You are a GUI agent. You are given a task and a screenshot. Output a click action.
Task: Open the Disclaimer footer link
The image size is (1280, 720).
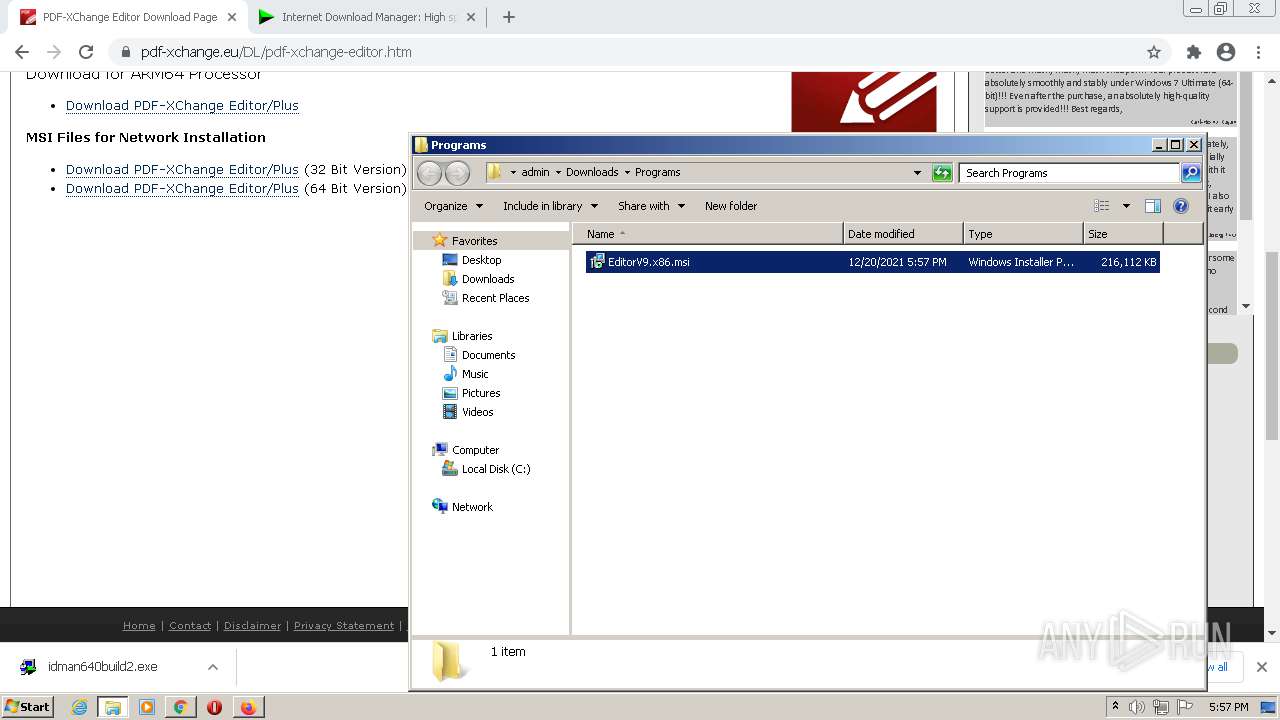[x=252, y=626]
